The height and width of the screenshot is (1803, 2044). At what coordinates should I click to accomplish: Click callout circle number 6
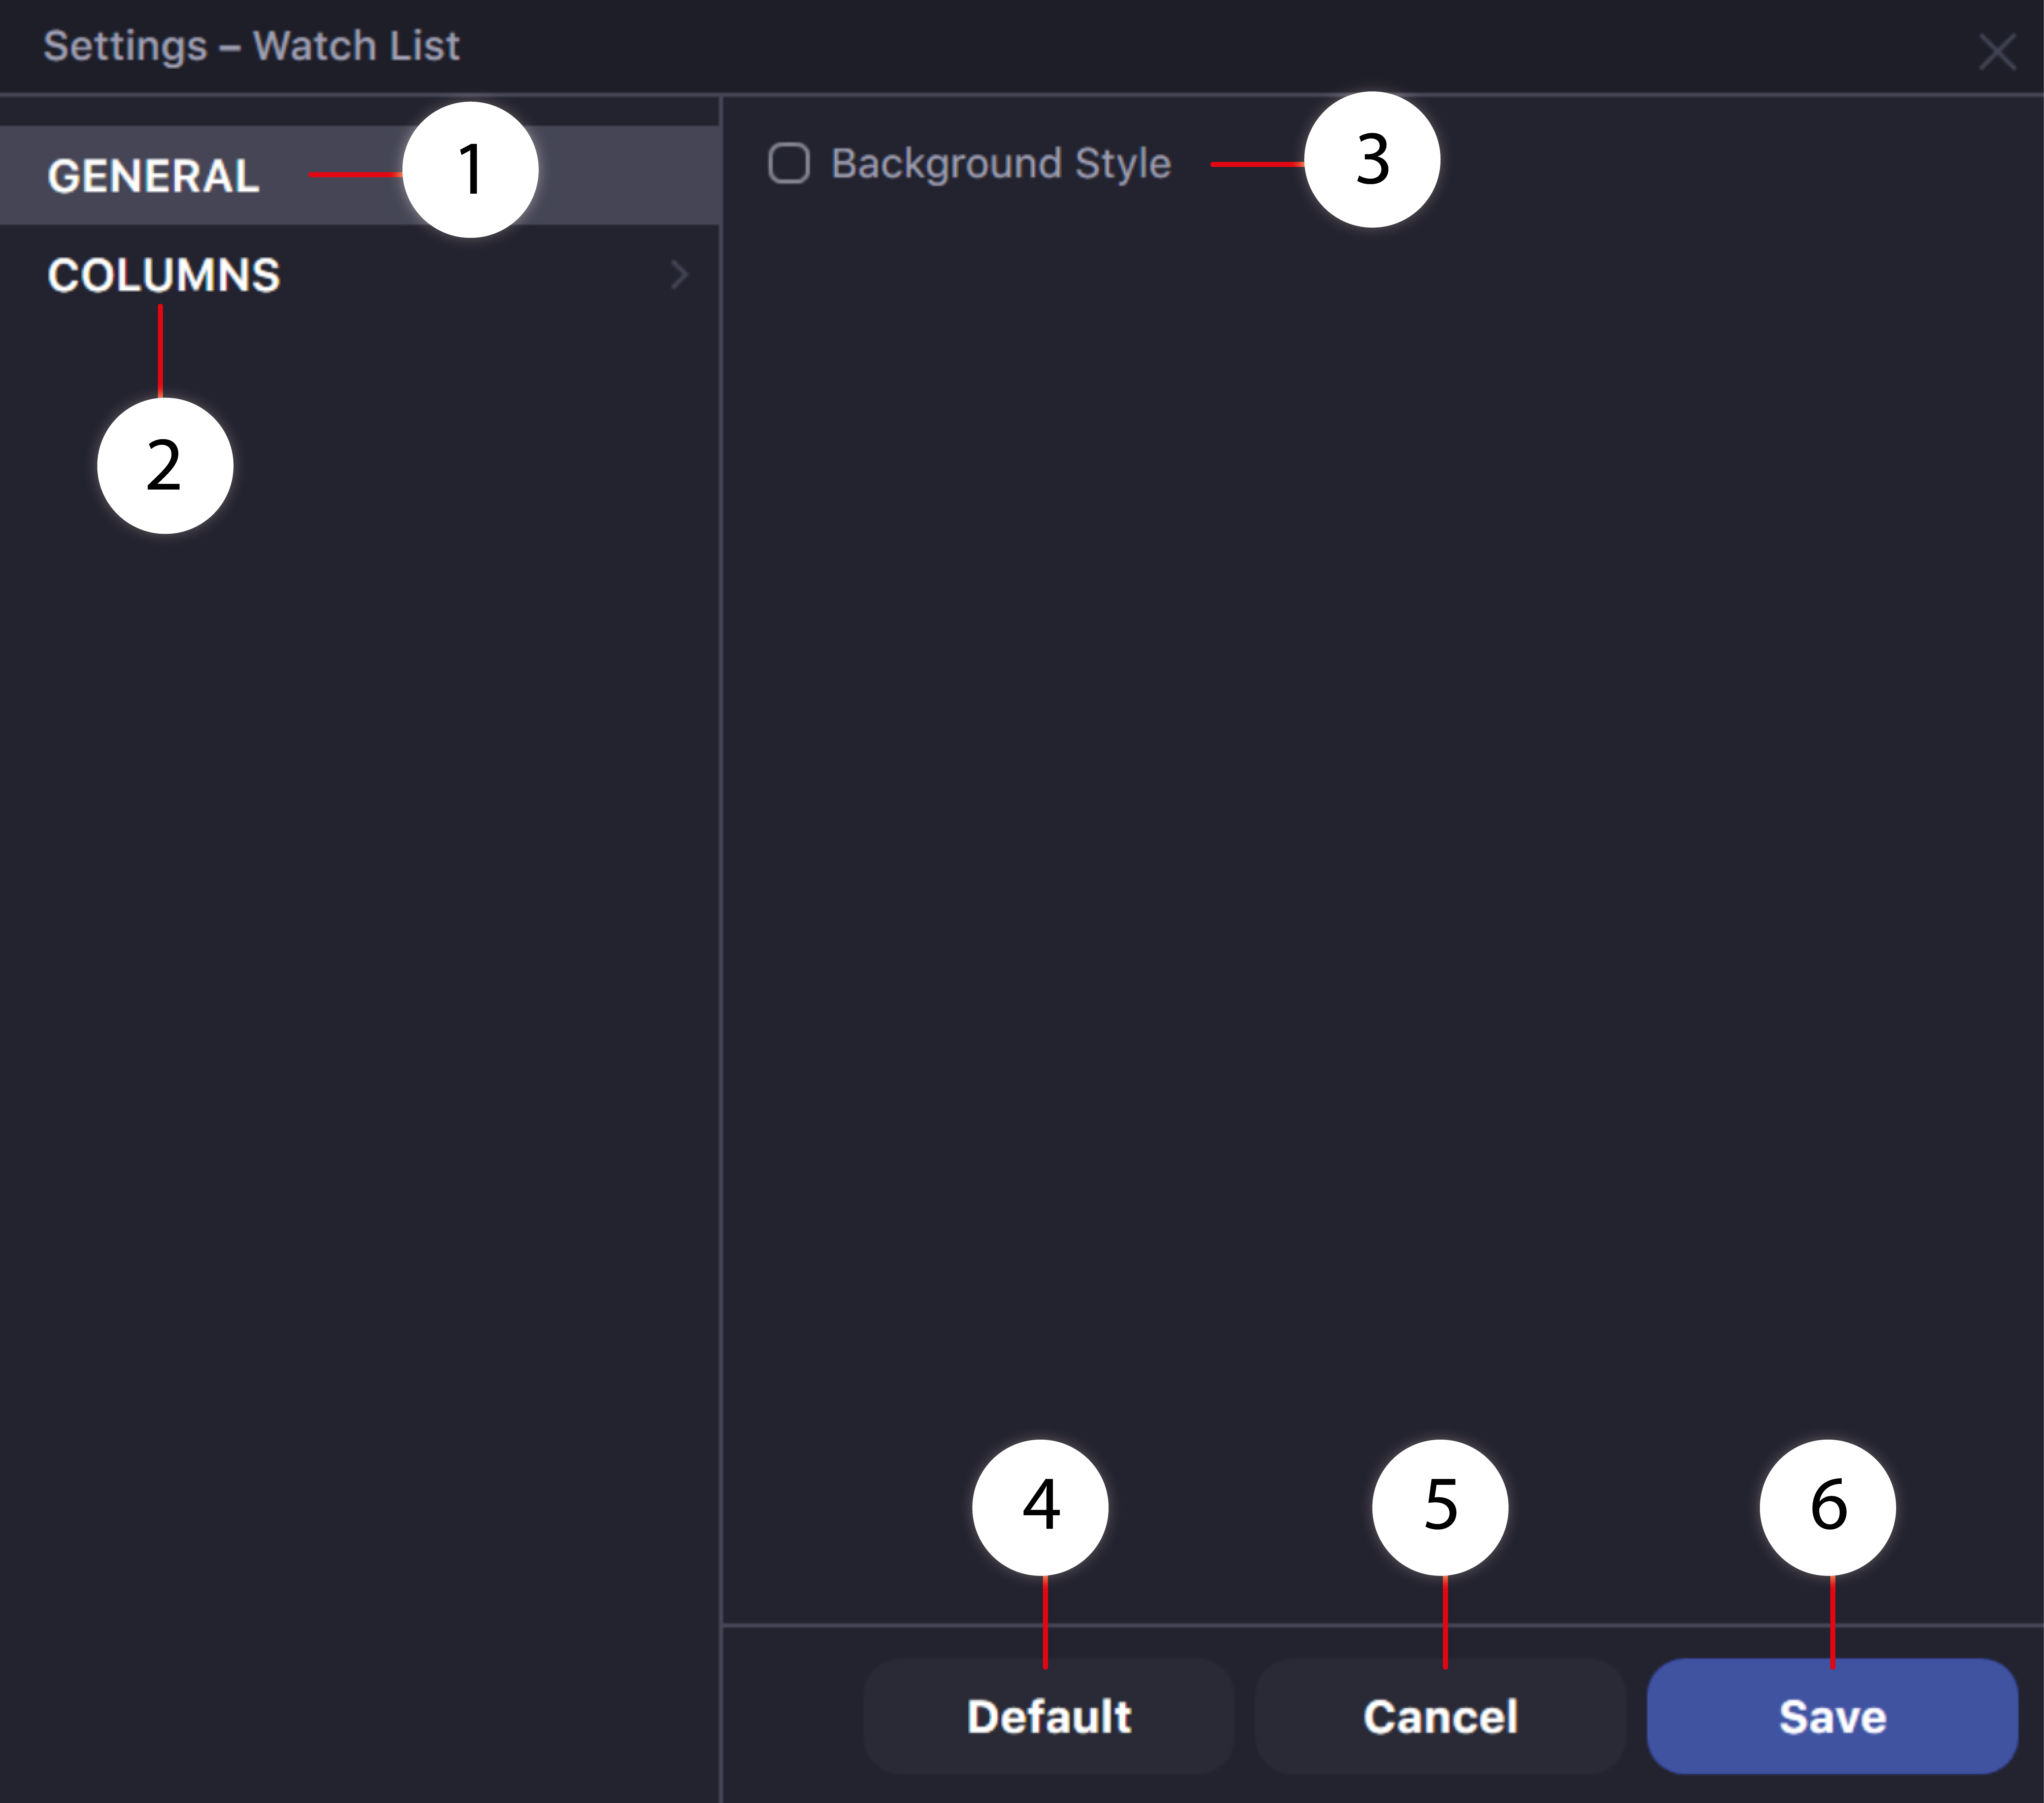(x=1828, y=1507)
